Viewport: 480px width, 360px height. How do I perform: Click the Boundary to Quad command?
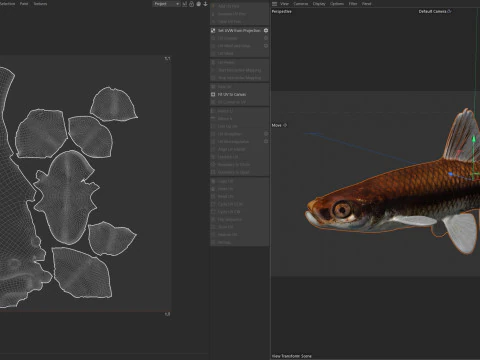tap(233, 172)
